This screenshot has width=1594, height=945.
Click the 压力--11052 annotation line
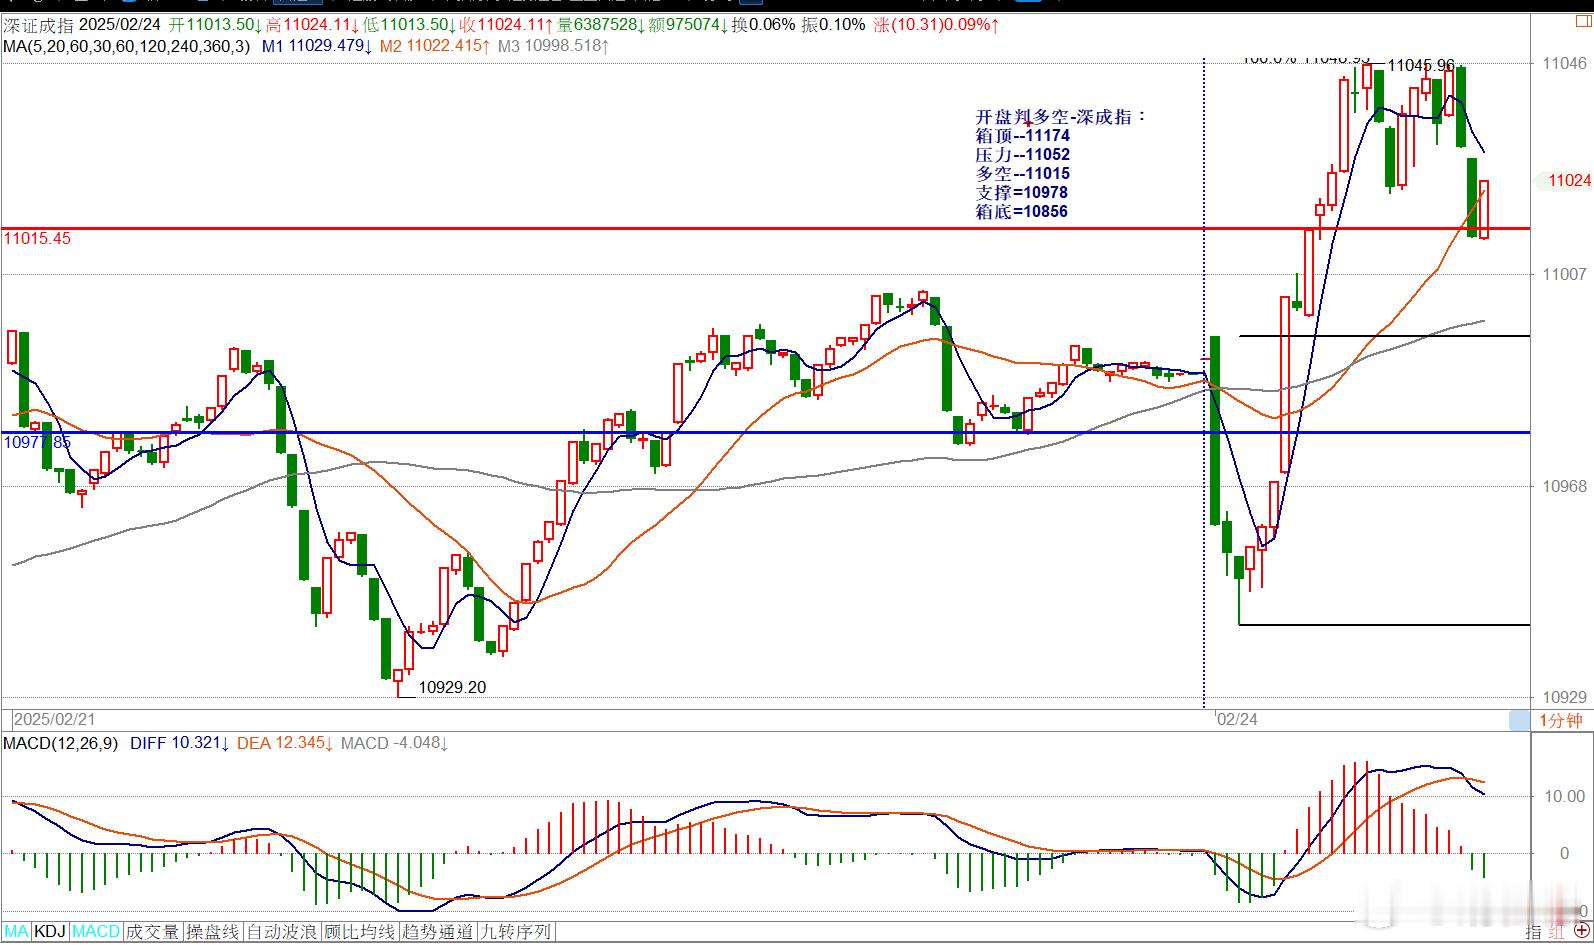tap(1022, 155)
